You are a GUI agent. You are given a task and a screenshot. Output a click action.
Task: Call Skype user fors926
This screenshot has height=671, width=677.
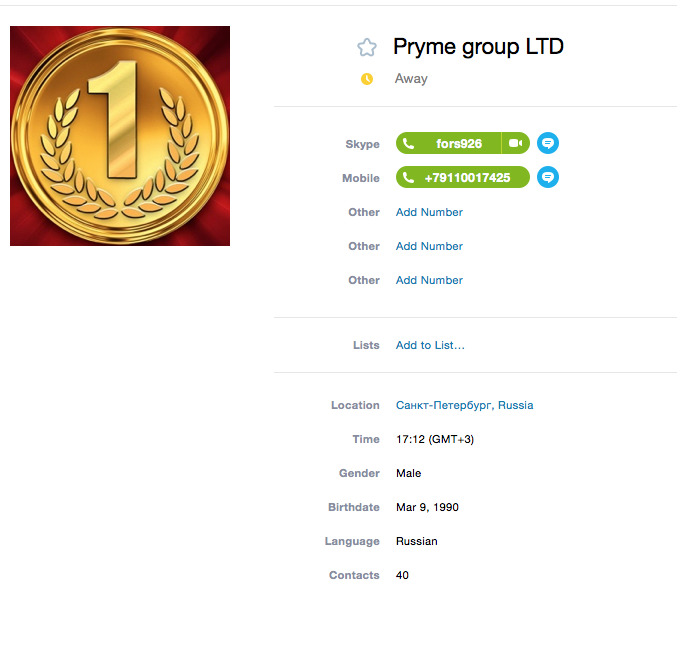pyautogui.click(x=448, y=143)
